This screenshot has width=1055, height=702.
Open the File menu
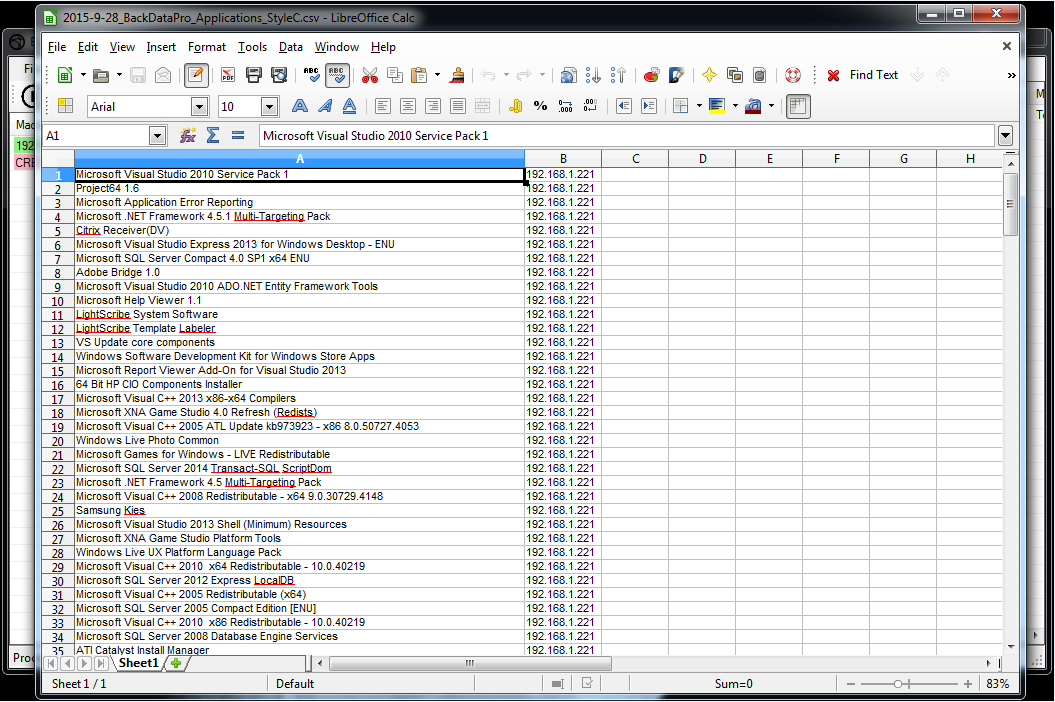(x=57, y=47)
